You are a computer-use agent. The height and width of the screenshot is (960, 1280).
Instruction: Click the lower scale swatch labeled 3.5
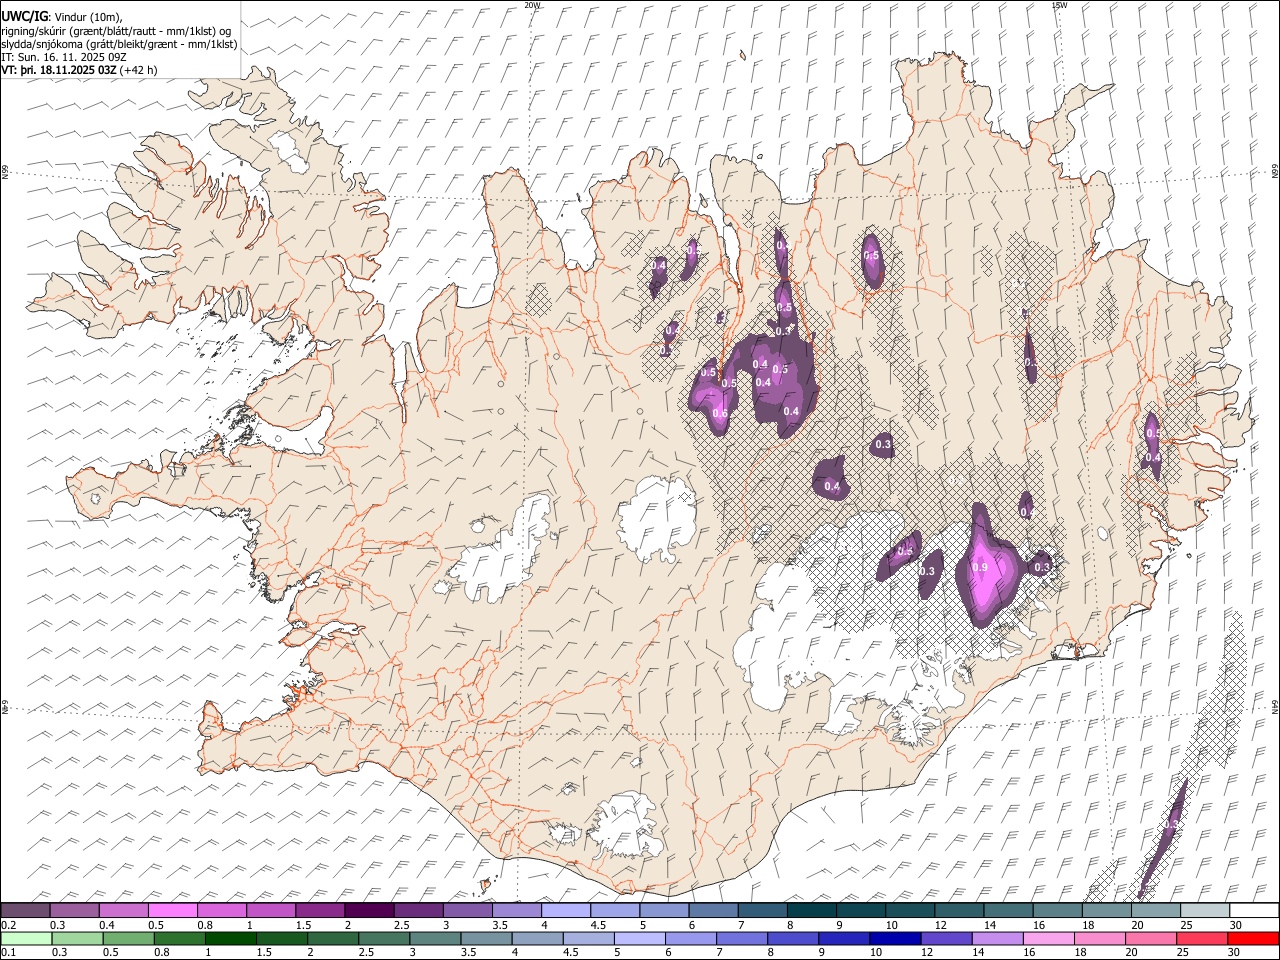(486, 938)
